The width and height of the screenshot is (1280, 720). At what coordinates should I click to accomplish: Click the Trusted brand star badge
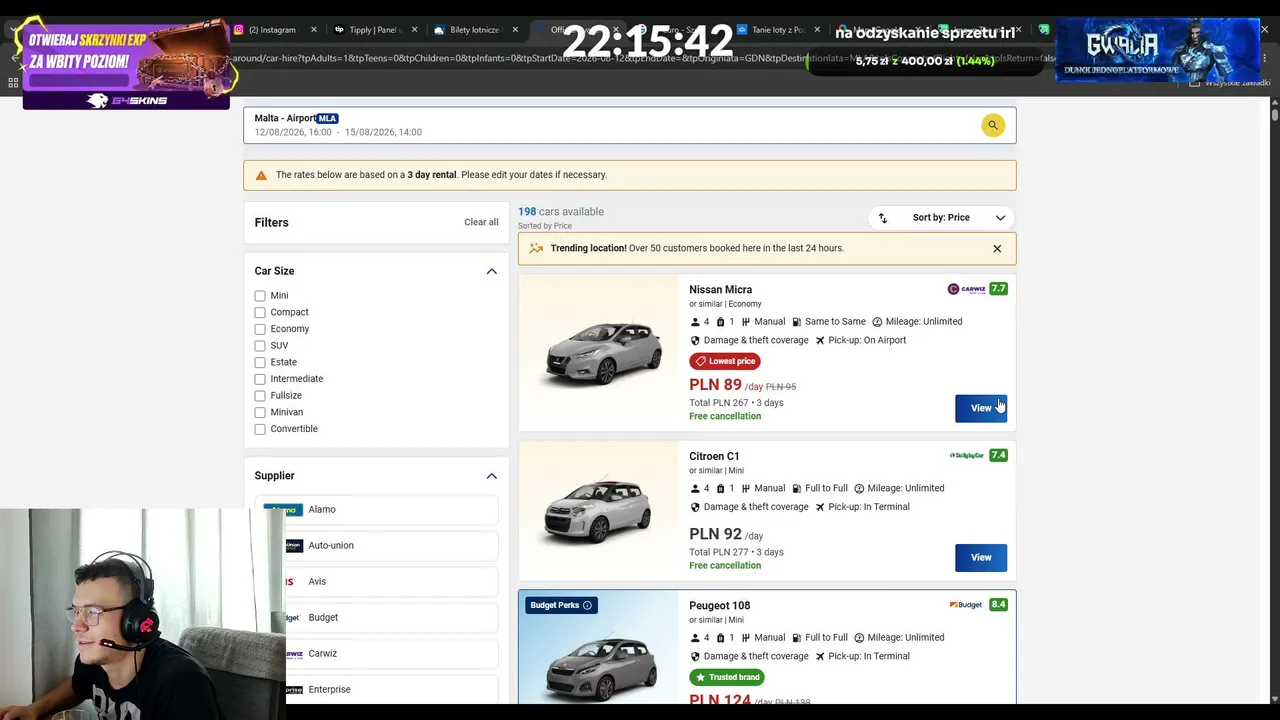click(x=727, y=677)
